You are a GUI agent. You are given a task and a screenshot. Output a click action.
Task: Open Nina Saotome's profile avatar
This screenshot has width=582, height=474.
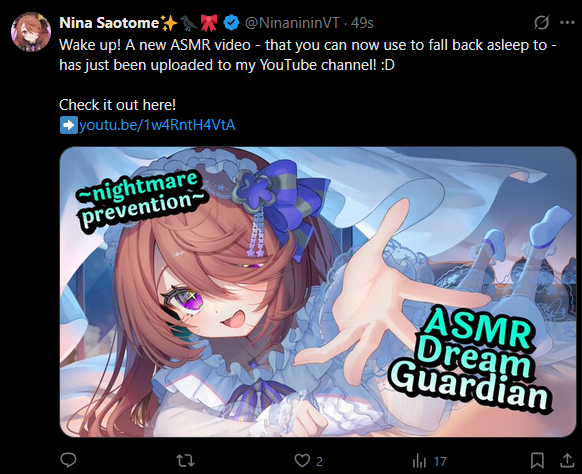pos(31,32)
